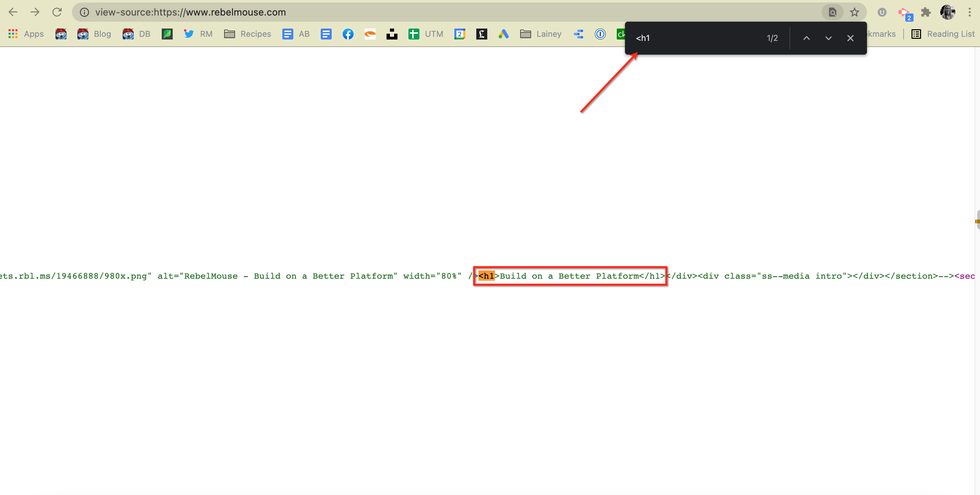This screenshot has height=495, width=980.
Task: Close the find bar
Action: (x=850, y=38)
